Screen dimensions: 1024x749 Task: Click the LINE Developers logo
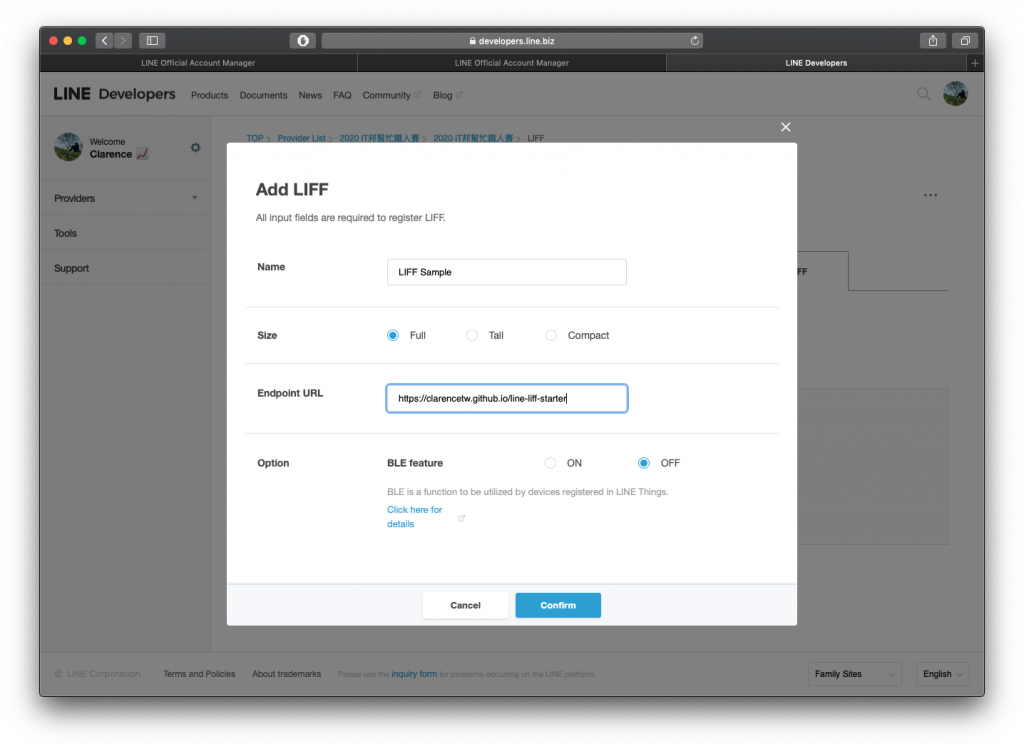(114, 94)
